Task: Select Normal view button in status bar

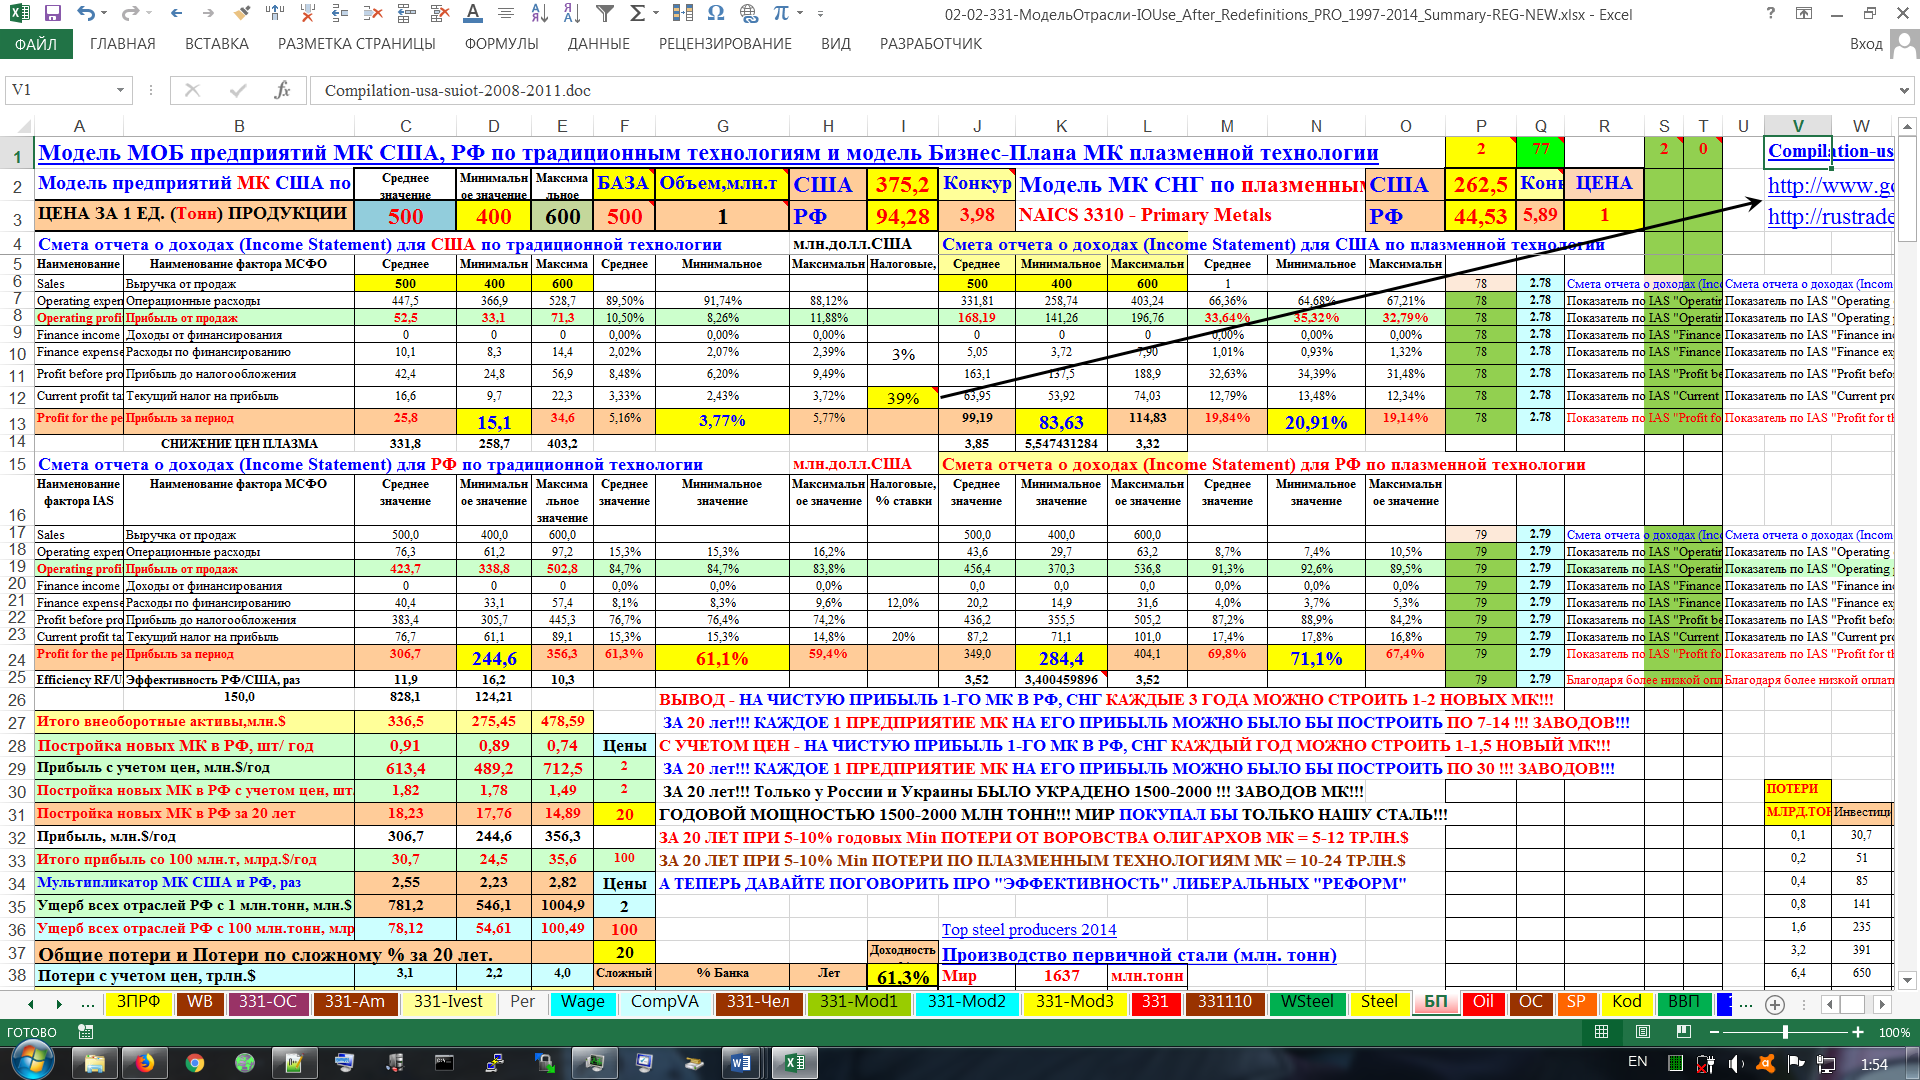Action: pyautogui.click(x=1602, y=1032)
